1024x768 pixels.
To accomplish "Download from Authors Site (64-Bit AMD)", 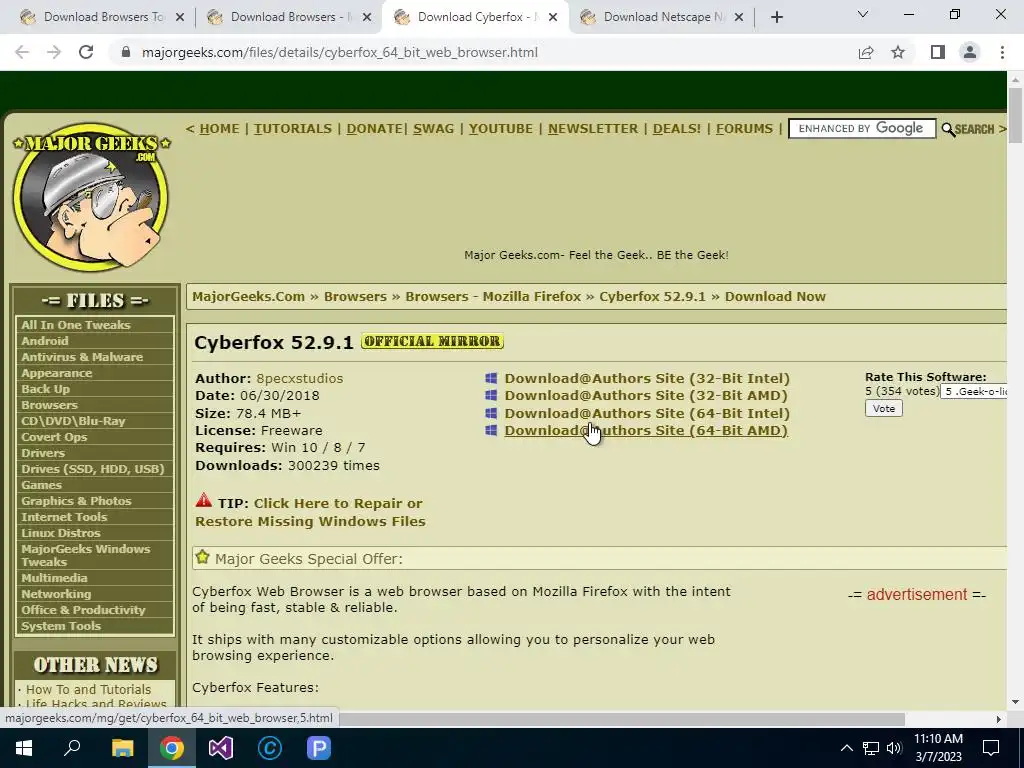I will pos(646,430).
